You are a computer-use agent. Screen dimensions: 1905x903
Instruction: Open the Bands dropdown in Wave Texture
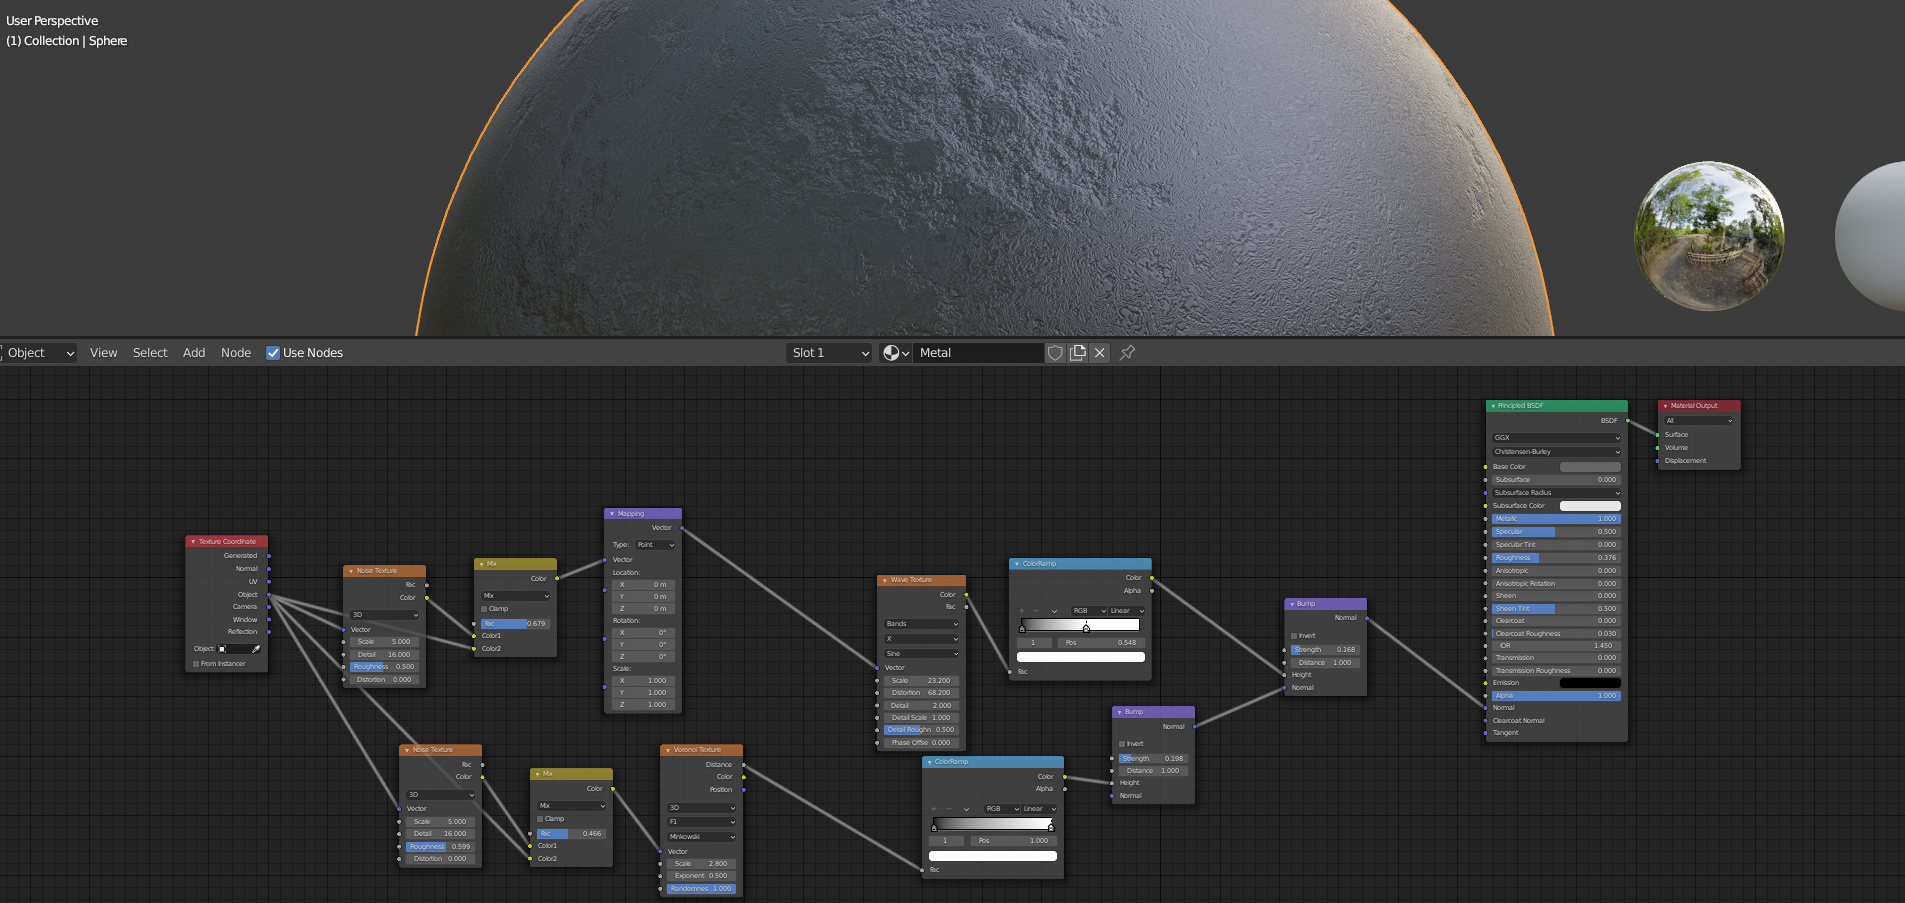click(x=921, y=624)
